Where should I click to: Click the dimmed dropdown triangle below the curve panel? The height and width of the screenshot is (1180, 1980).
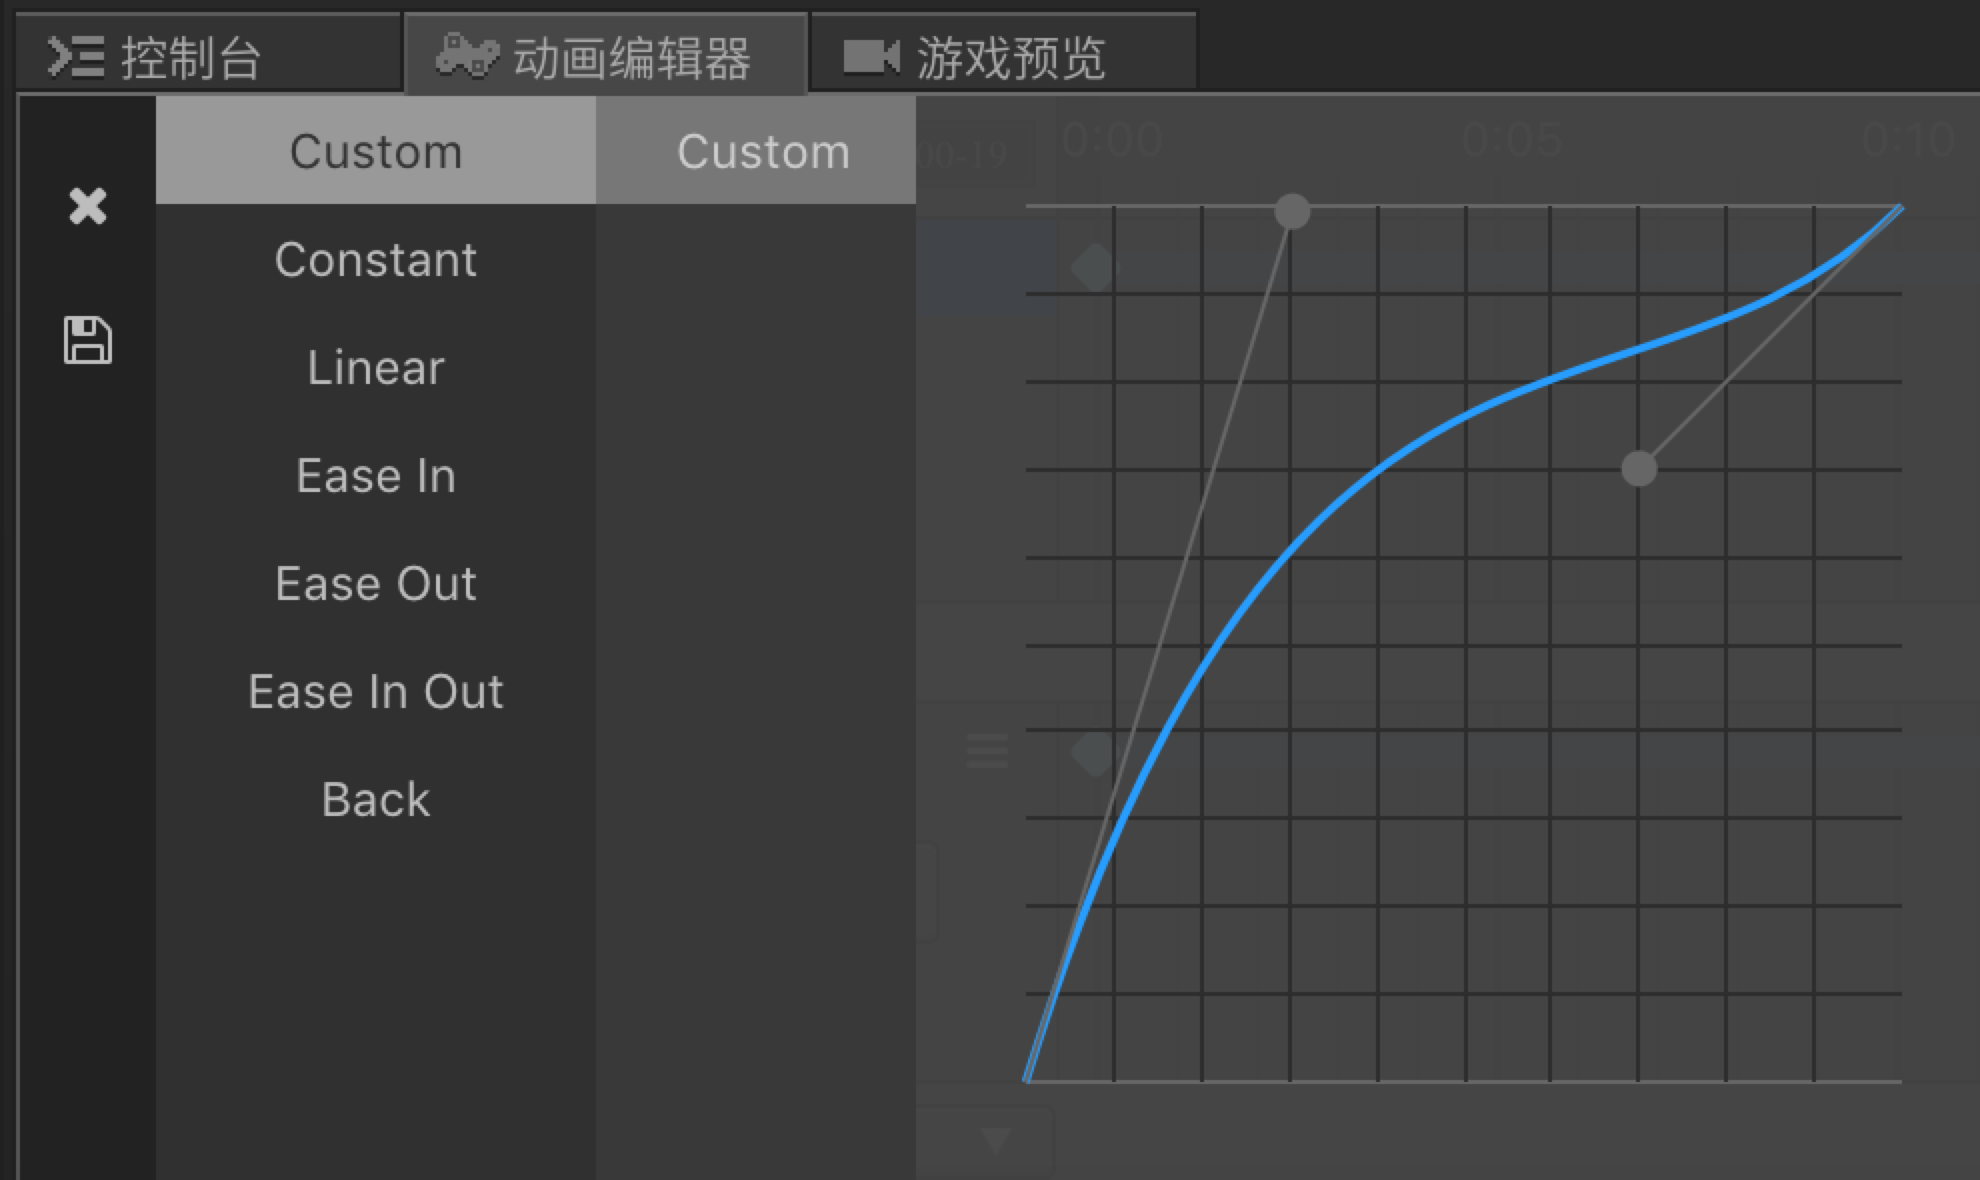point(995,1140)
